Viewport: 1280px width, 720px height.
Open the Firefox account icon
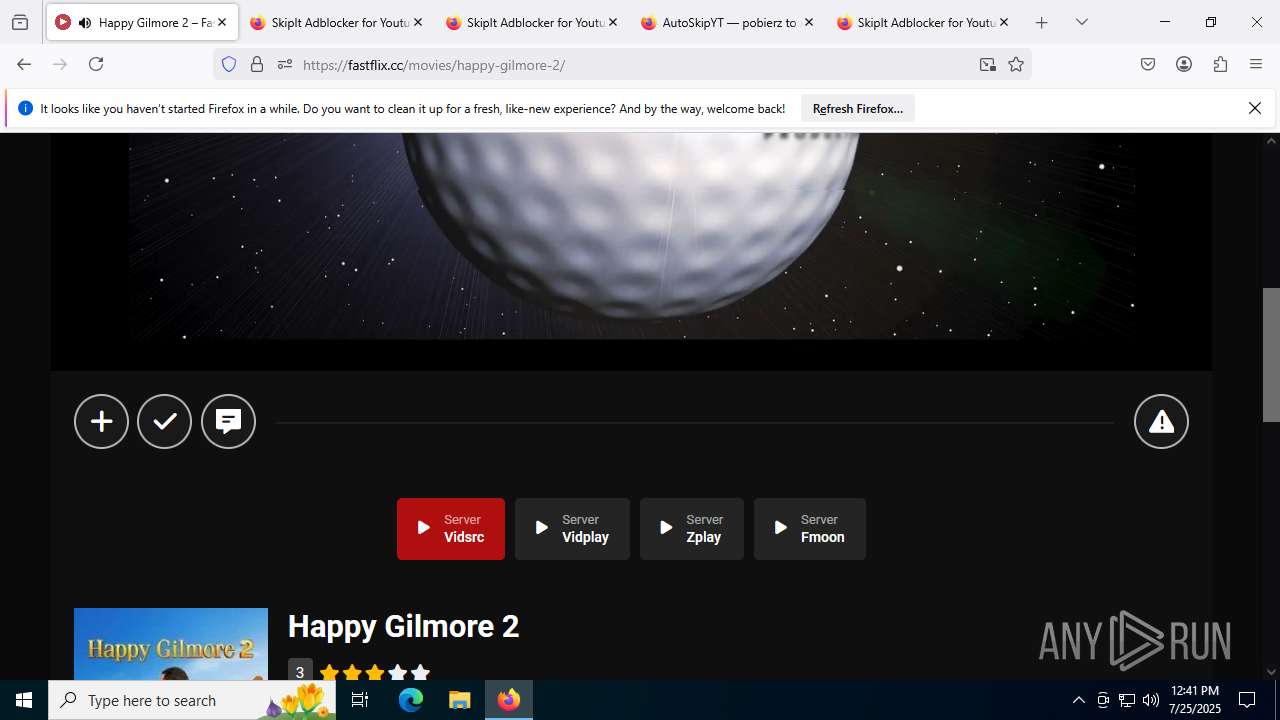click(1184, 64)
